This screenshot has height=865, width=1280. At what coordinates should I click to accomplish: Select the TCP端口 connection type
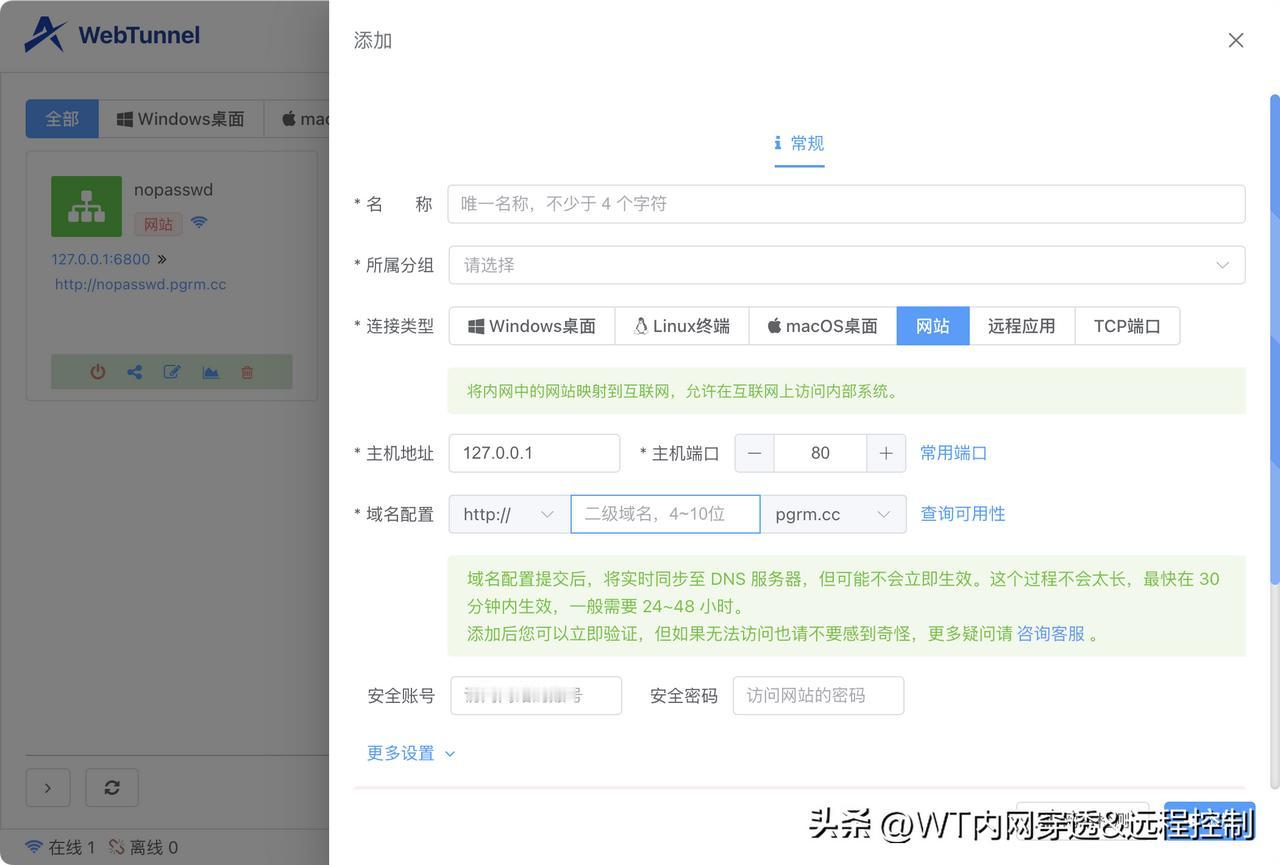coord(1127,325)
